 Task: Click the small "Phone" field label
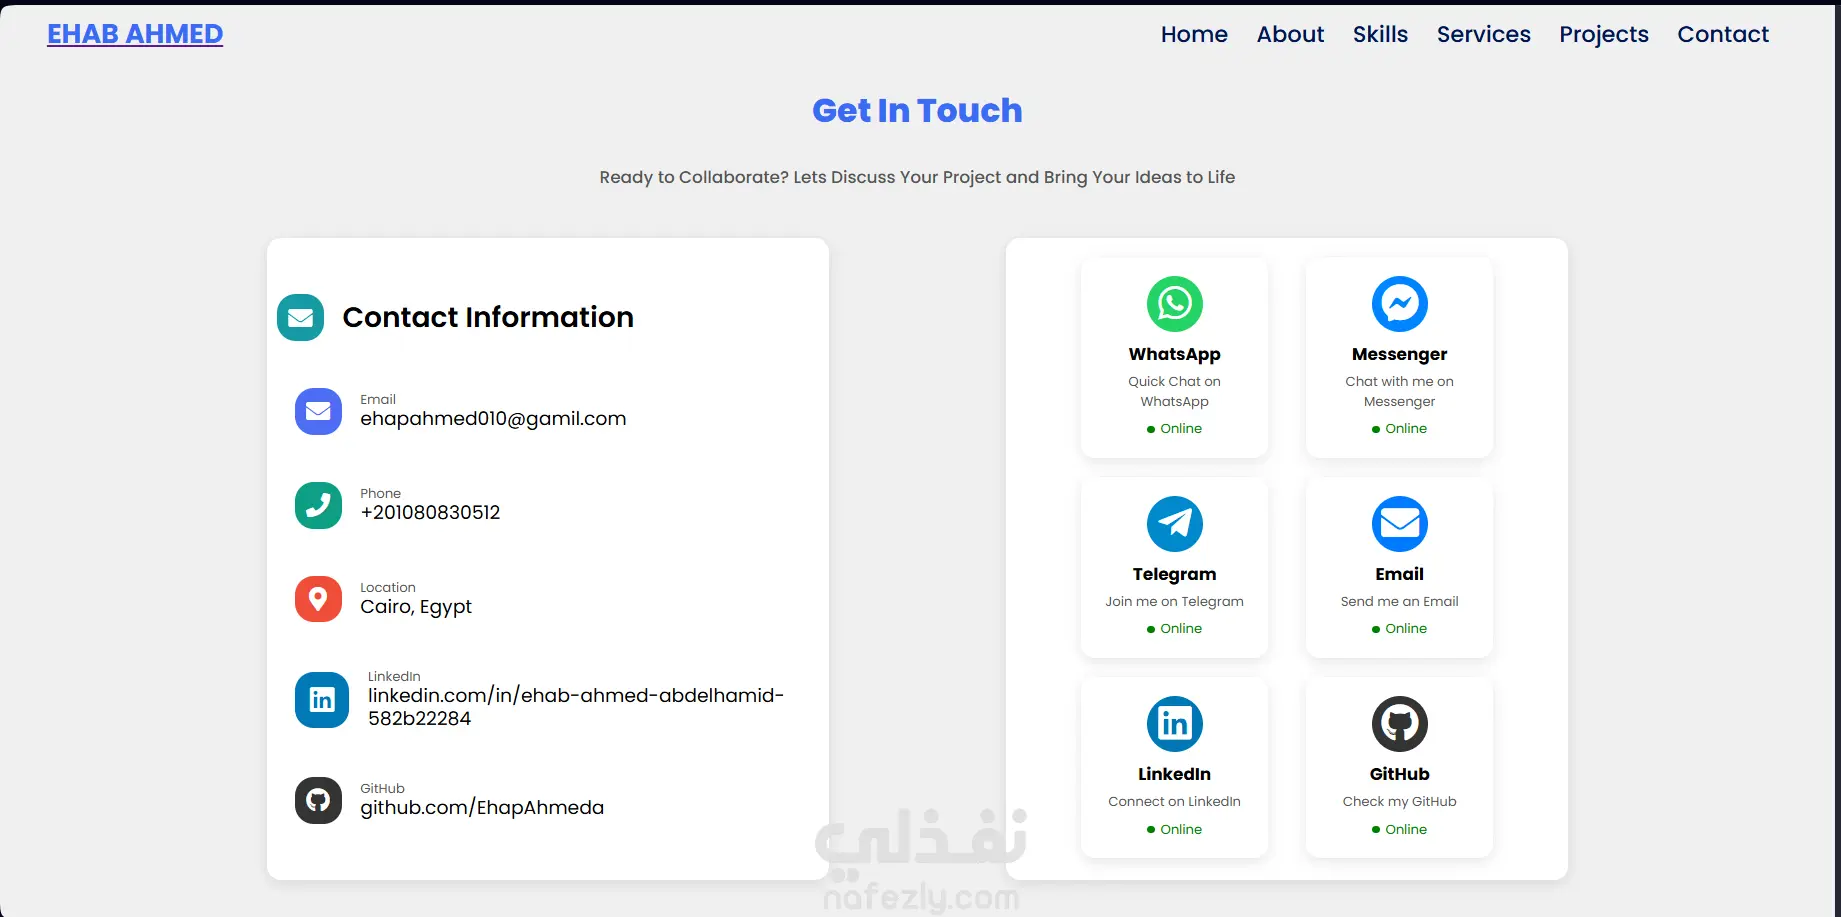click(380, 493)
